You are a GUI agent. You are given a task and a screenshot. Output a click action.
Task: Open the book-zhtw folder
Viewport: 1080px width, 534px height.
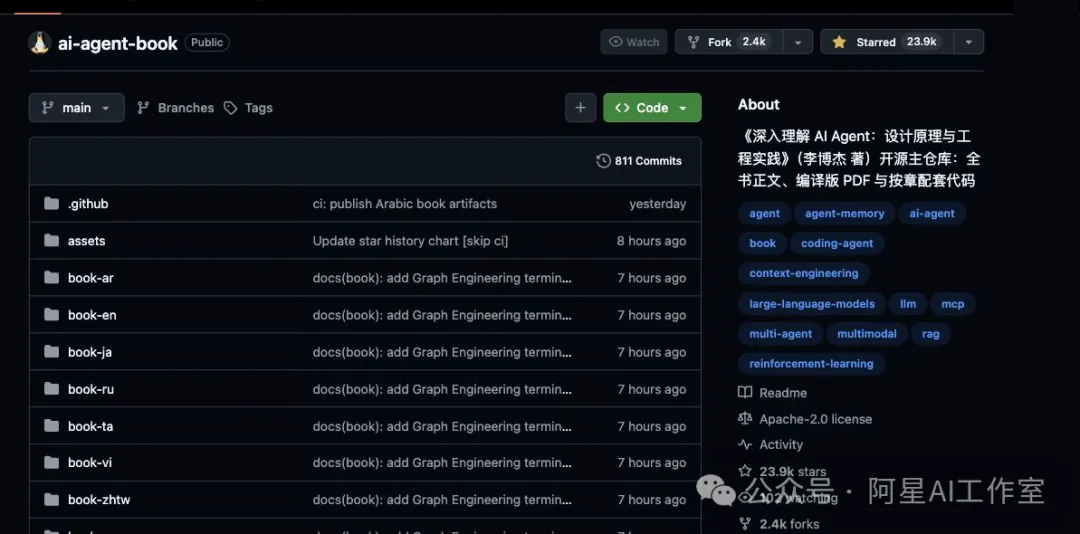[x=98, y=500]
